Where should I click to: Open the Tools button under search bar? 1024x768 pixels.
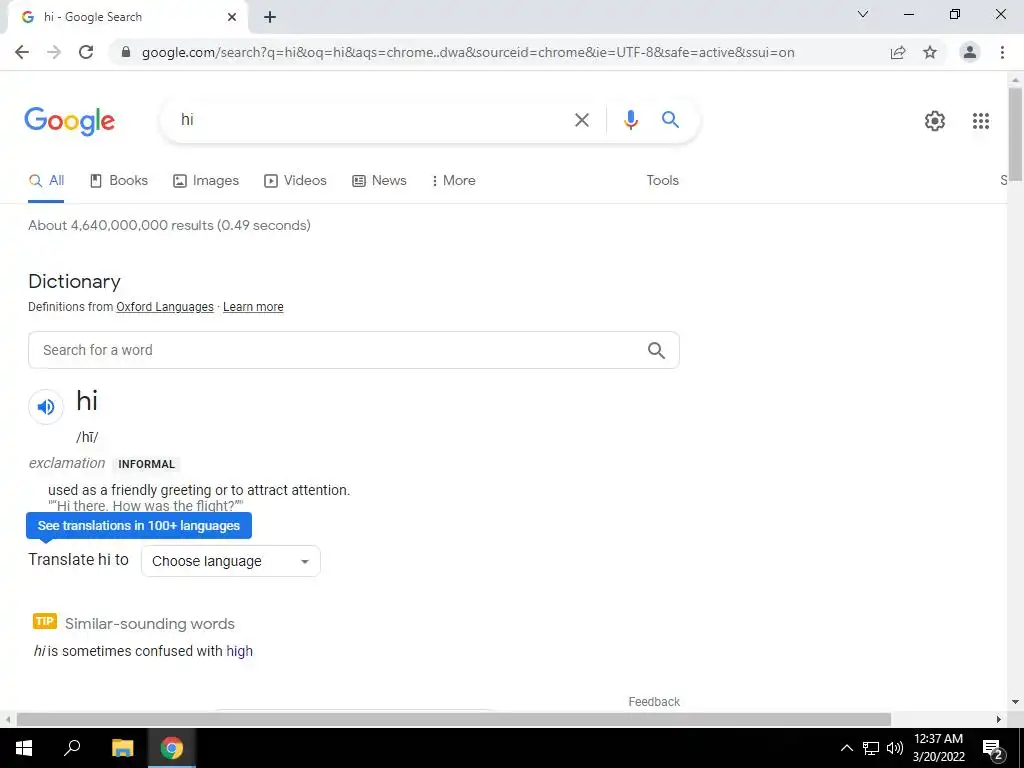pos(662,181)
